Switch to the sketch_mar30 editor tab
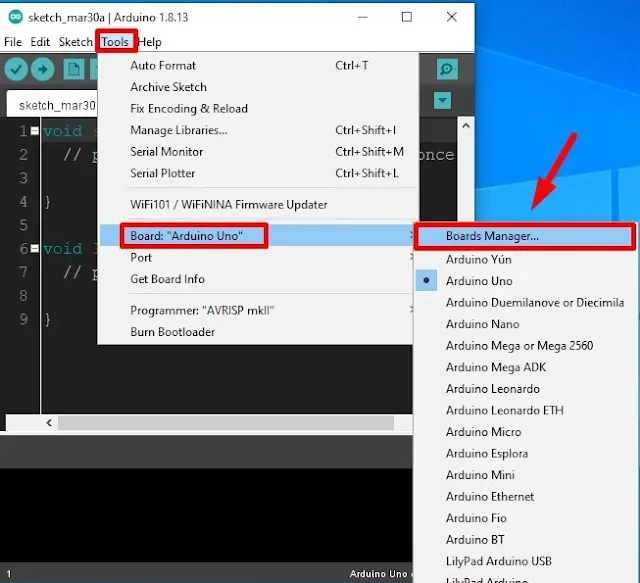The width and height of the screenshot is (640, 583). coord(52,105)
